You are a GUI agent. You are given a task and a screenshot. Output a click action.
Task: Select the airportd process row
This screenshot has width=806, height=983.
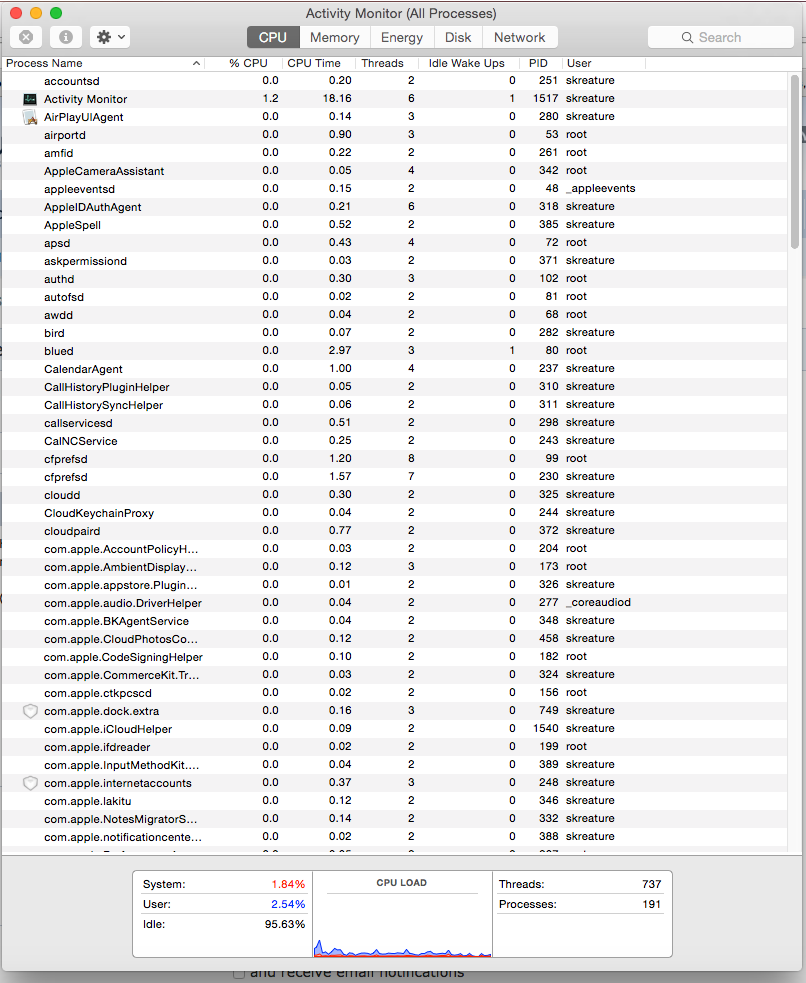click(395, 135)
